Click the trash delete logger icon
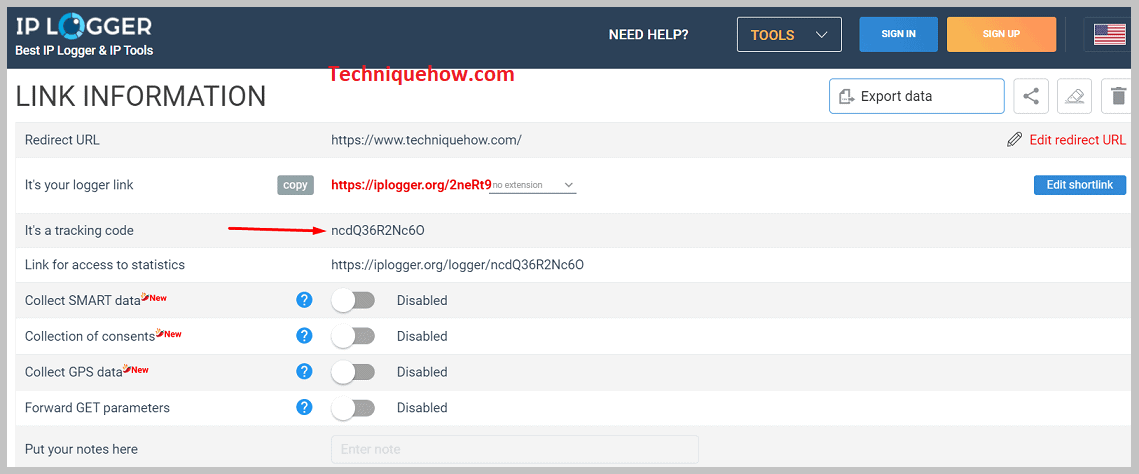The width and height of the screenshot is (1139, 474). click(x=1117, y=97)
